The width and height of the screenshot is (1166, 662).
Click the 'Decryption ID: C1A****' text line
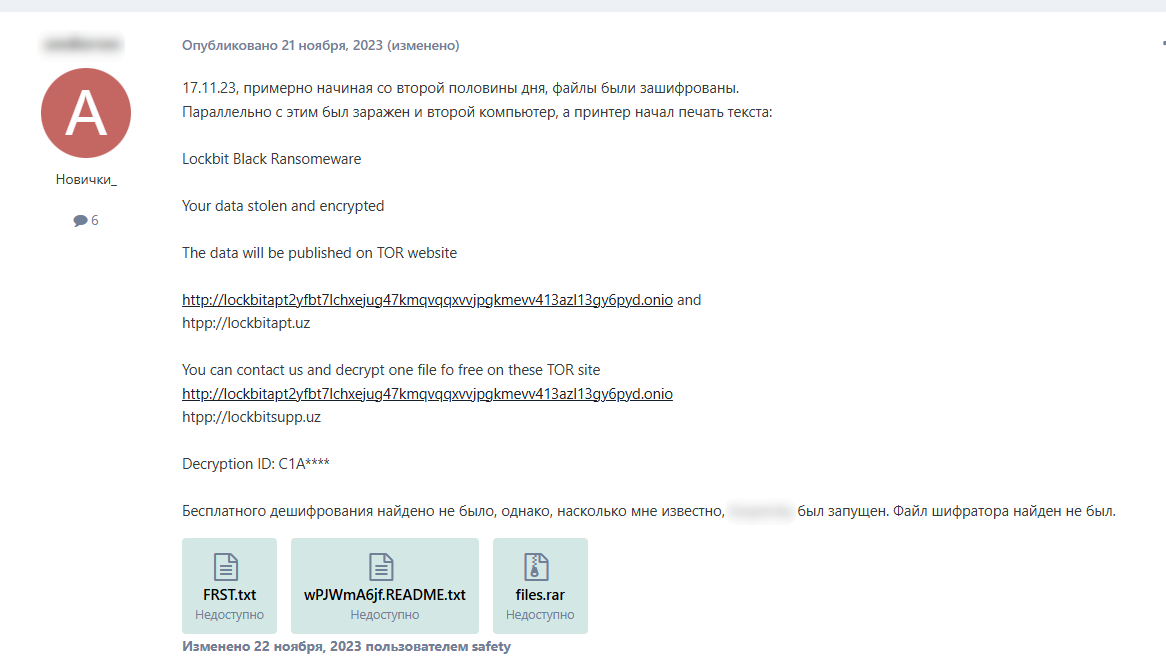pos(256,464)
